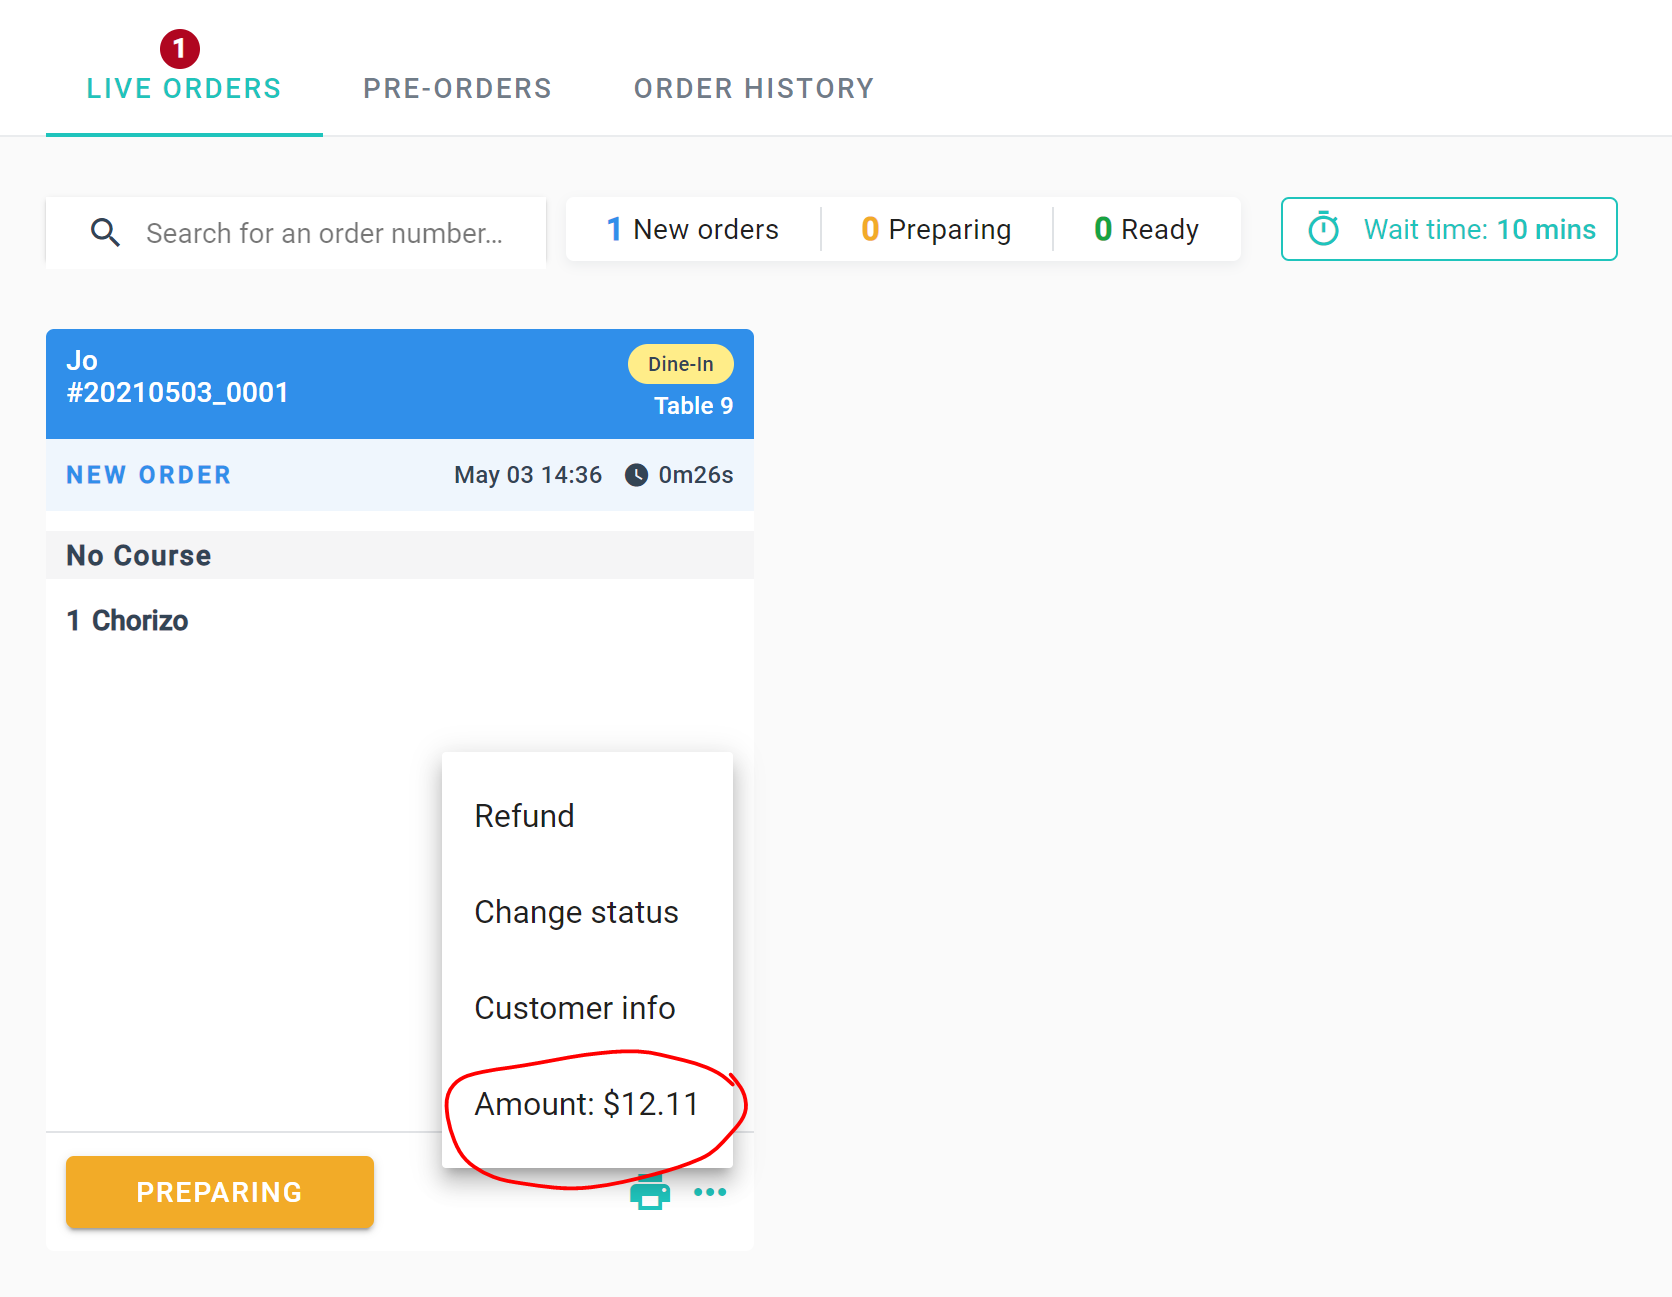
Task: Click the Dine-In badge on order header
Action: (680, 364)
